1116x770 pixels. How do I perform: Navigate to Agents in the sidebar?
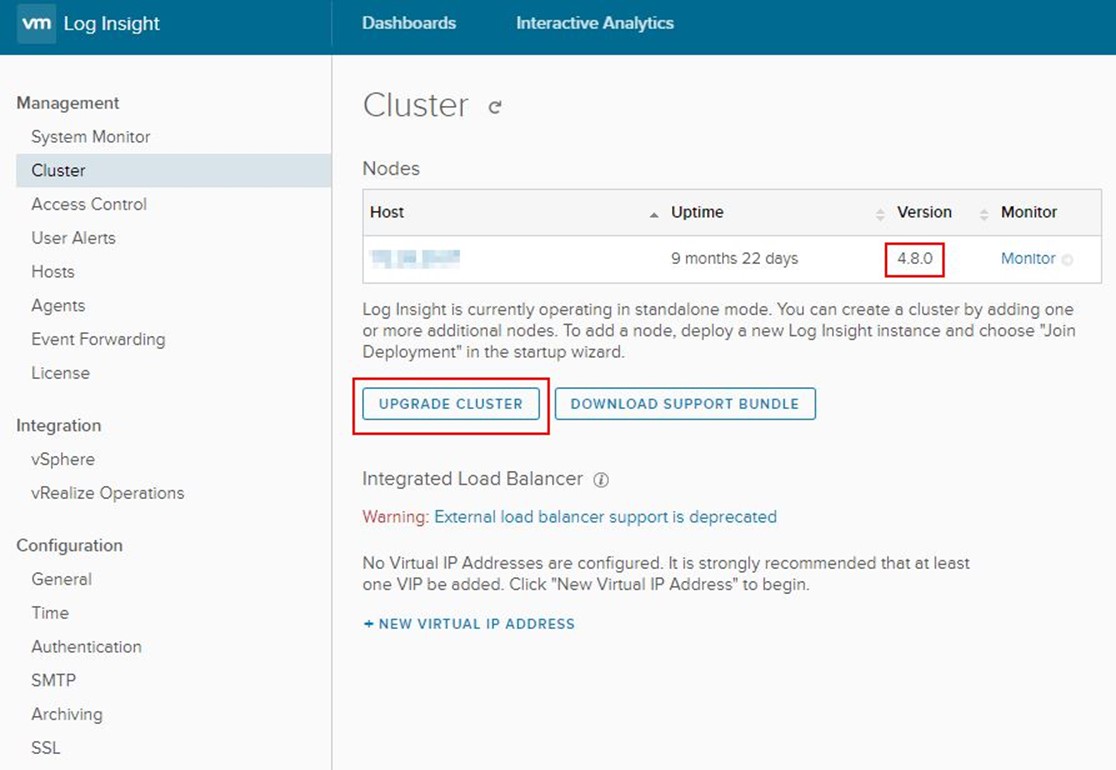[x=58, y=305]
